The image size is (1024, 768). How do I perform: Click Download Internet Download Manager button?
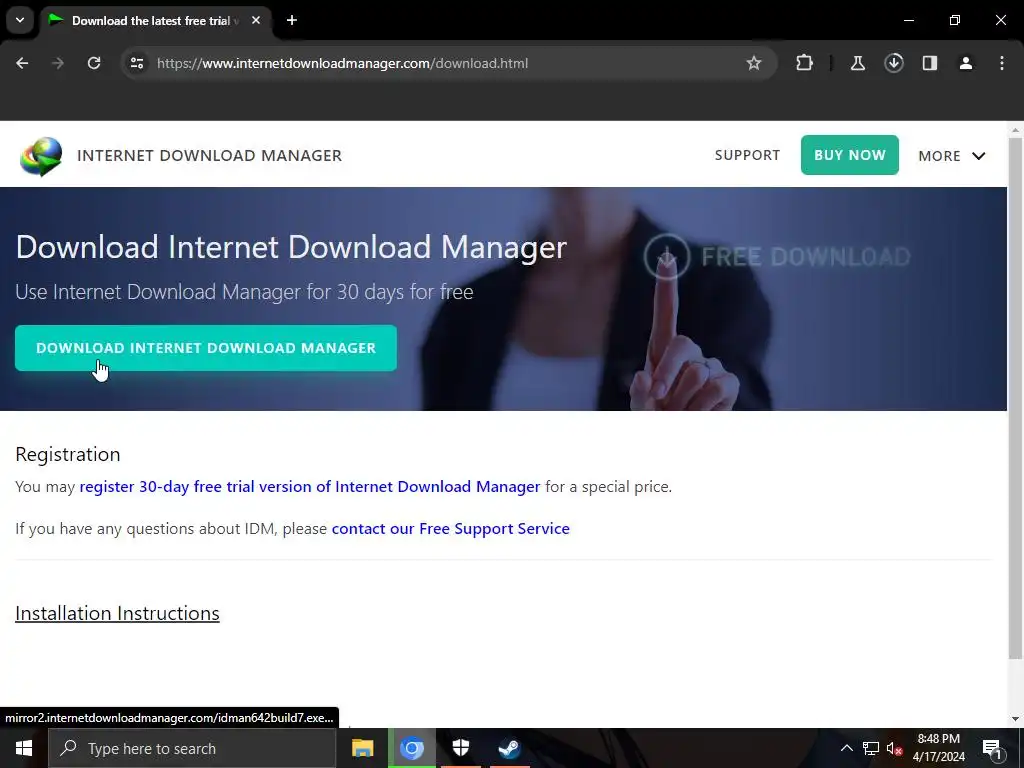tap(206, 348)
